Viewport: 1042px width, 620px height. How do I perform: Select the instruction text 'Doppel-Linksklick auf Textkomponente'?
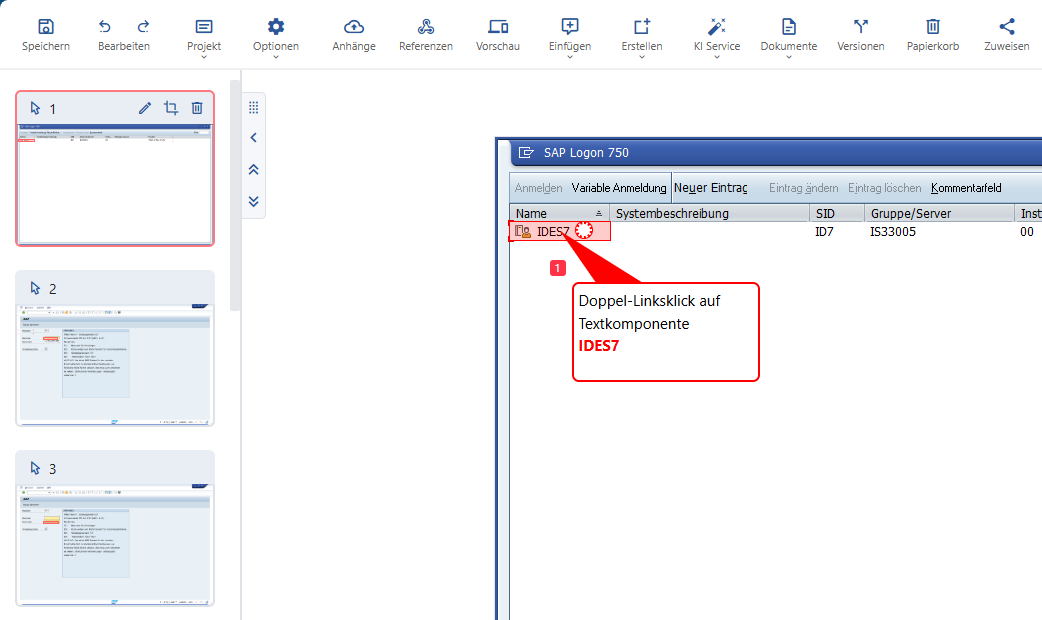point(649,312)
